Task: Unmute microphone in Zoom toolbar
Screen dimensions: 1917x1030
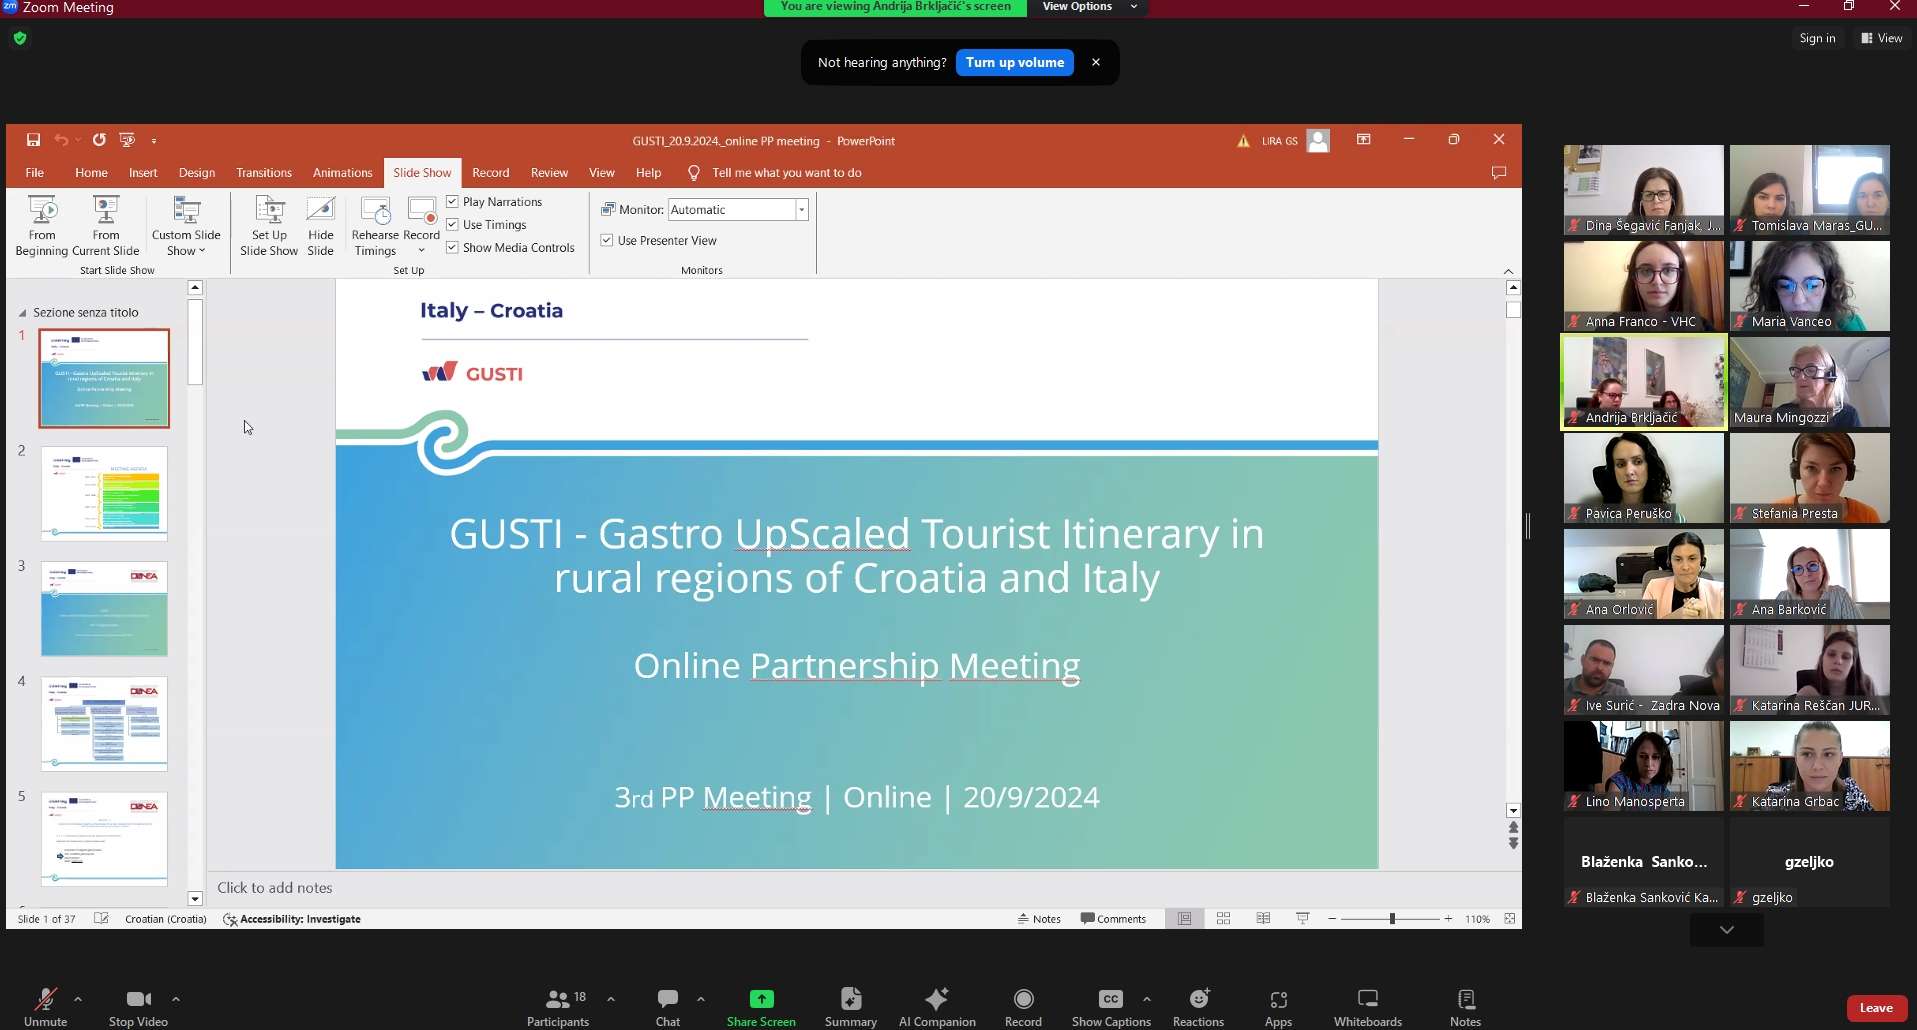Action: [x=45, y=1007]
